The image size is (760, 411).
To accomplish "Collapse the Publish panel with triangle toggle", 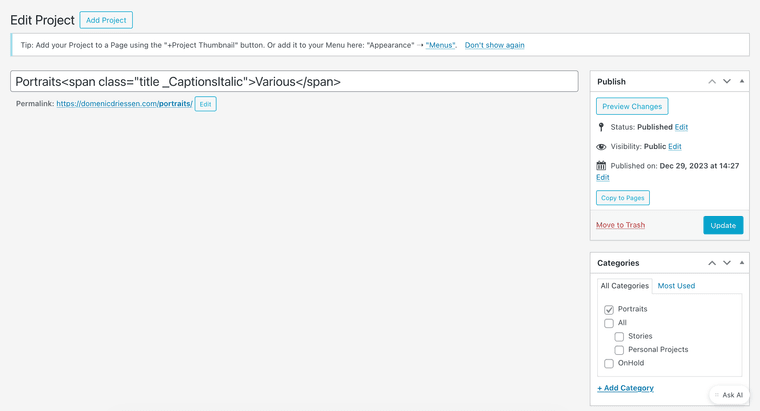I will 742,81.
